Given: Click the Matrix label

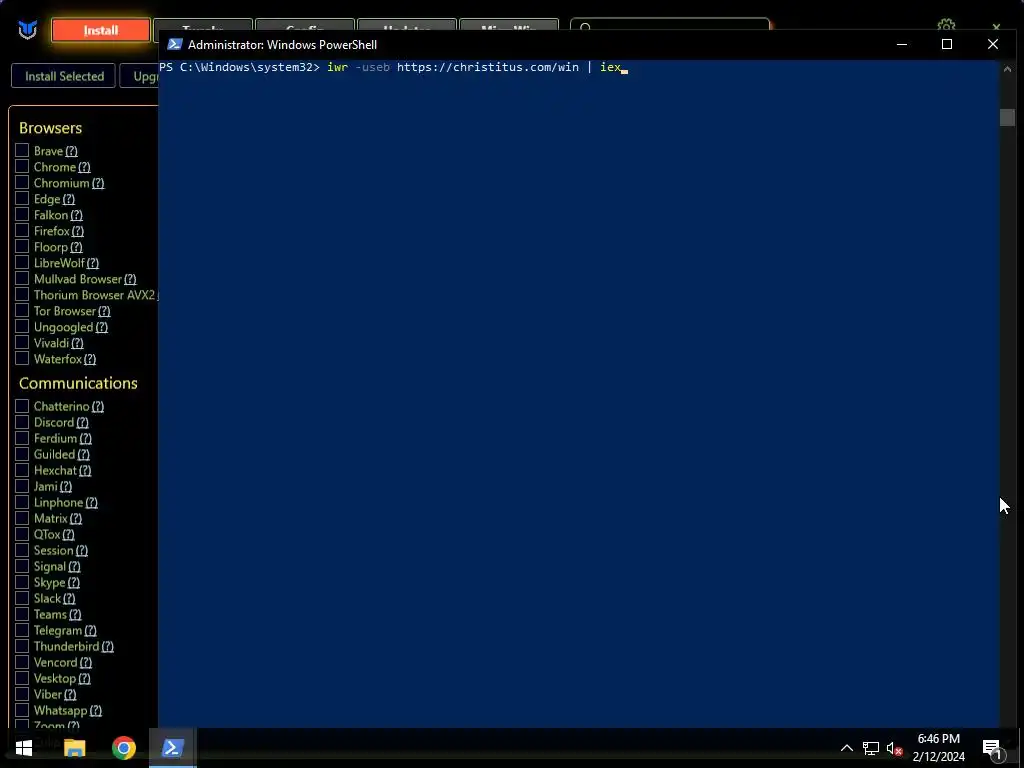Looking at the screenshot, I should click(x=51, y=518).
